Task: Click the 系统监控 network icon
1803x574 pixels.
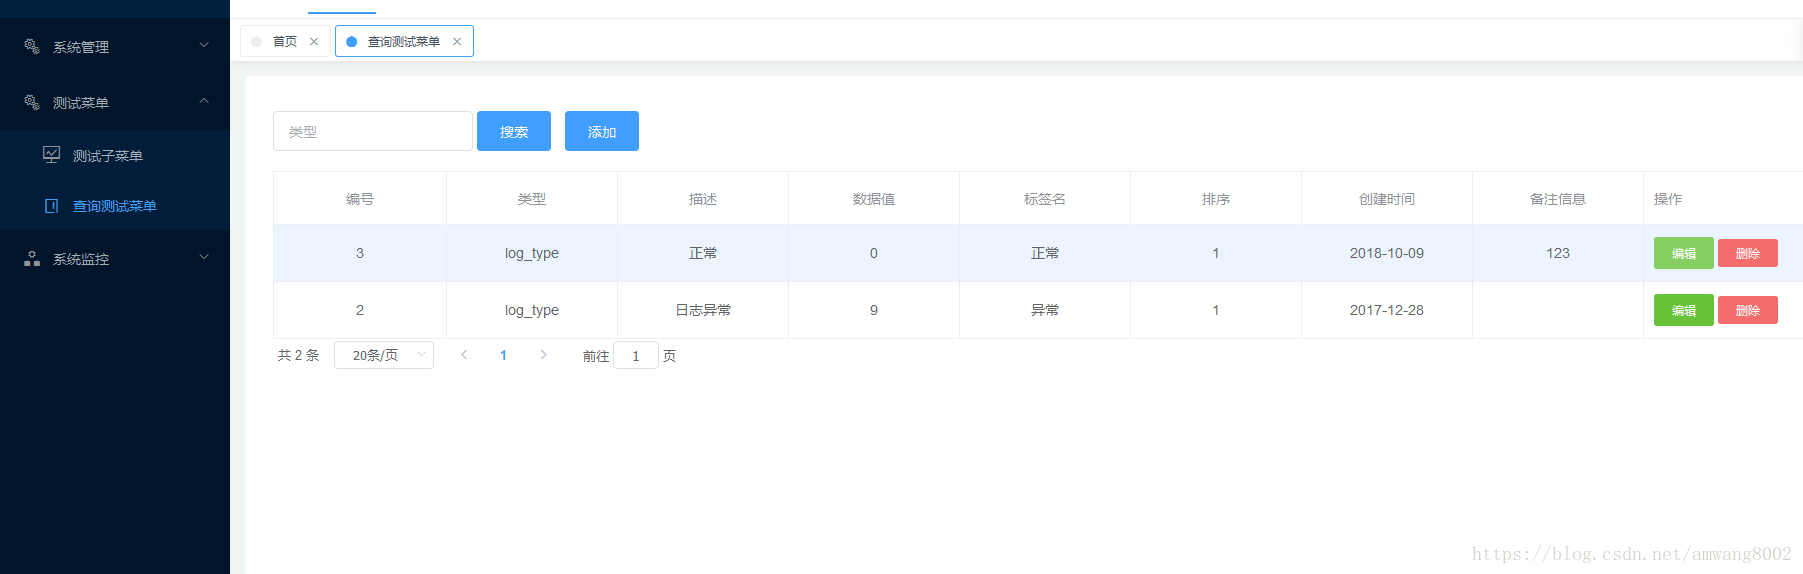Action: (x=32, y=258)
